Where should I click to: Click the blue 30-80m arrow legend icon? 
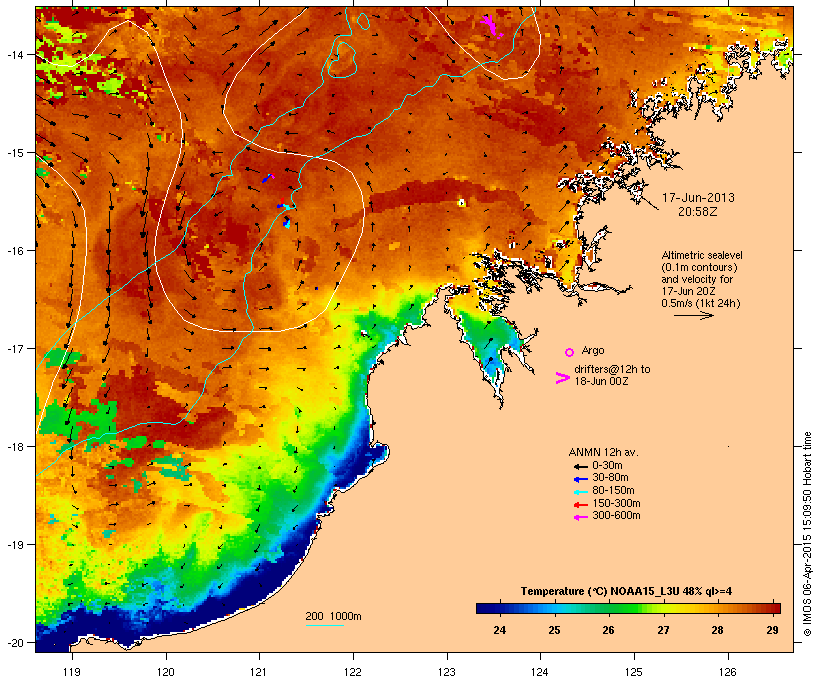pos(580,479)
